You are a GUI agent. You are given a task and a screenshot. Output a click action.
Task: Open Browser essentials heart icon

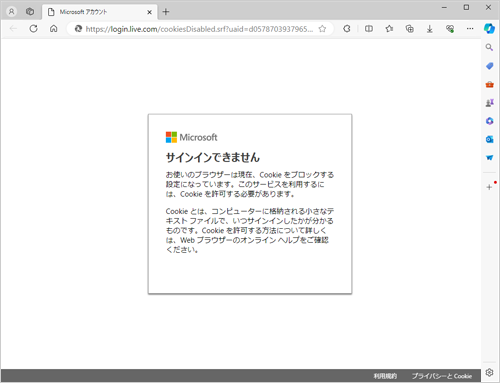coord(450,29)
